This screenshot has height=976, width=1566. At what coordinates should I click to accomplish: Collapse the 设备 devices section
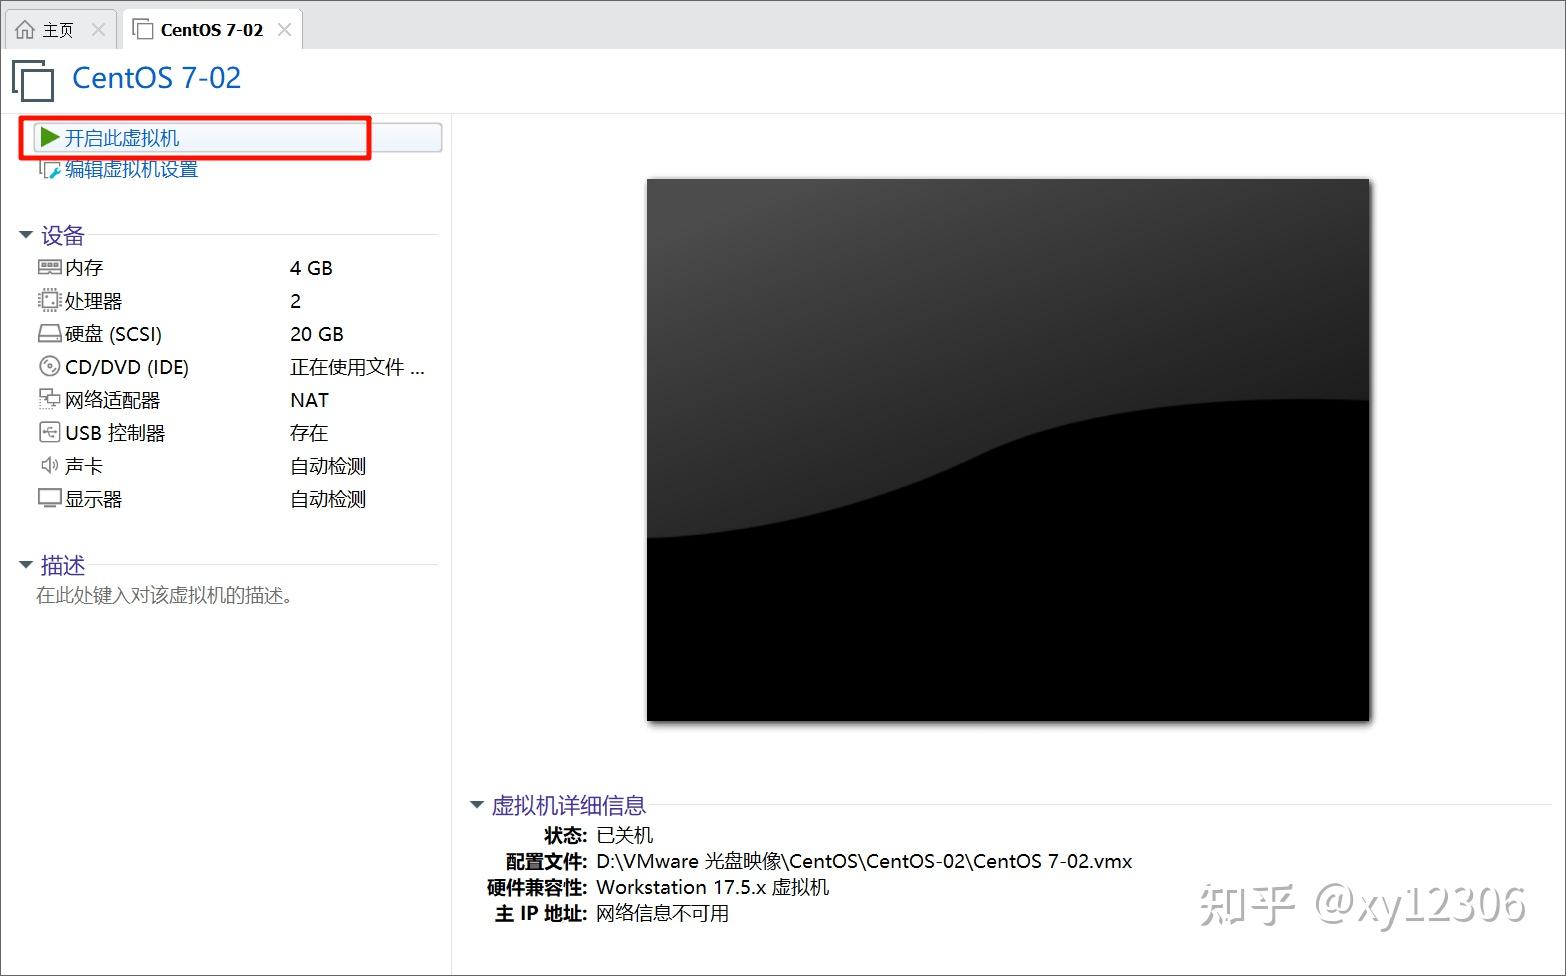tap(25, 235)
